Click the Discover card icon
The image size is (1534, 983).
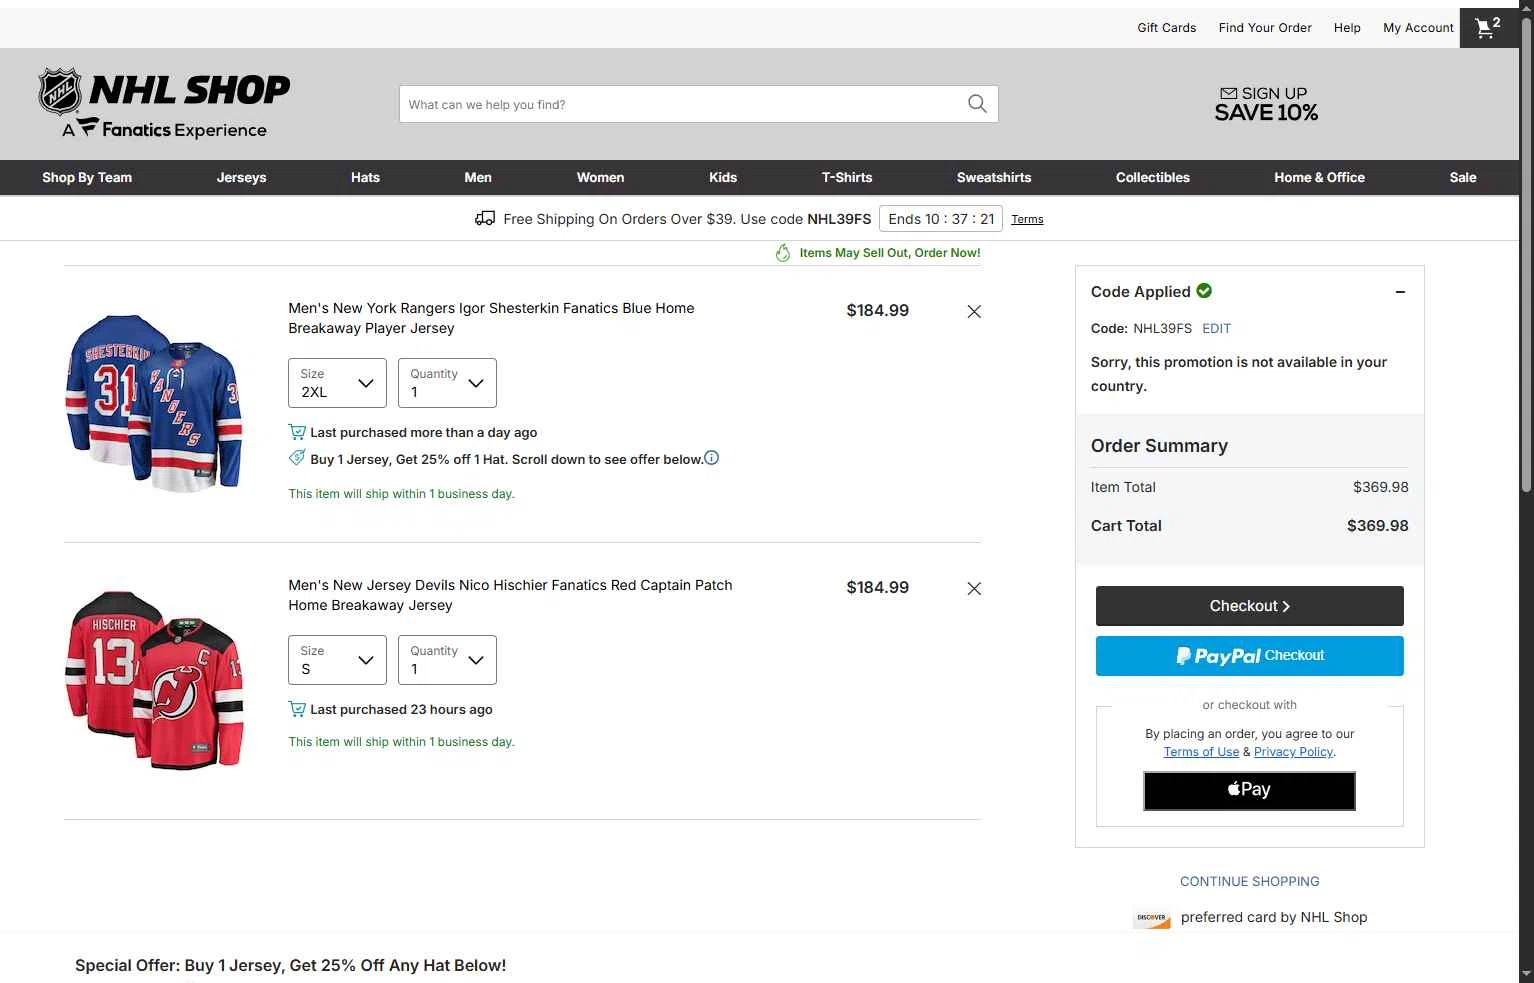click(1152, 918)
